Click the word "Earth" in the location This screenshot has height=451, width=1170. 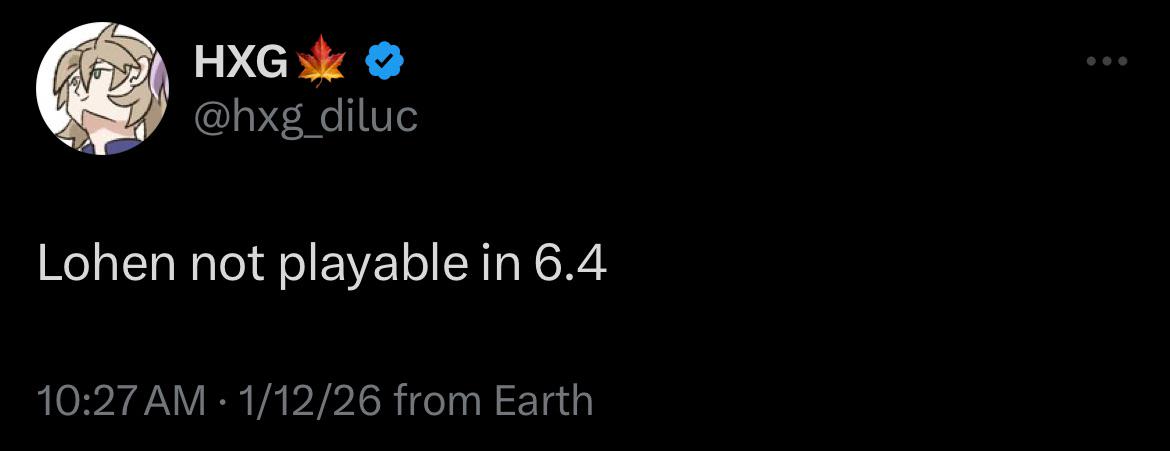point(544,401)
